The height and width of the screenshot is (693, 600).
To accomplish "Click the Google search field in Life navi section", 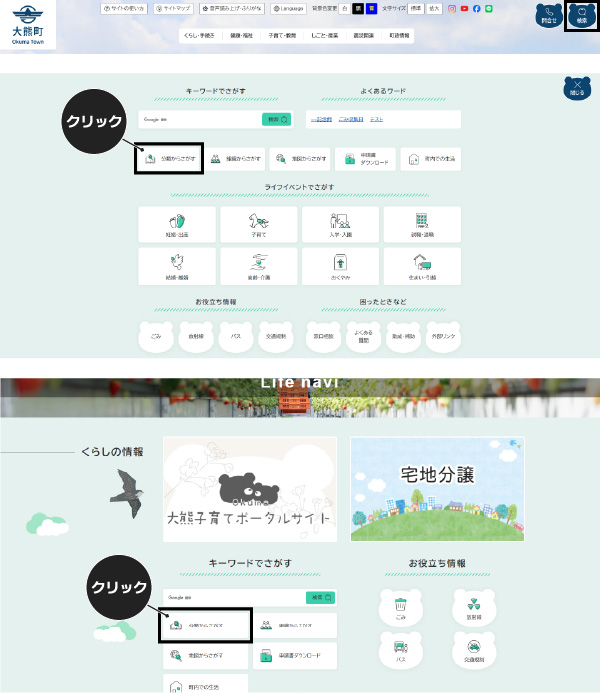I will click(234, 598).
